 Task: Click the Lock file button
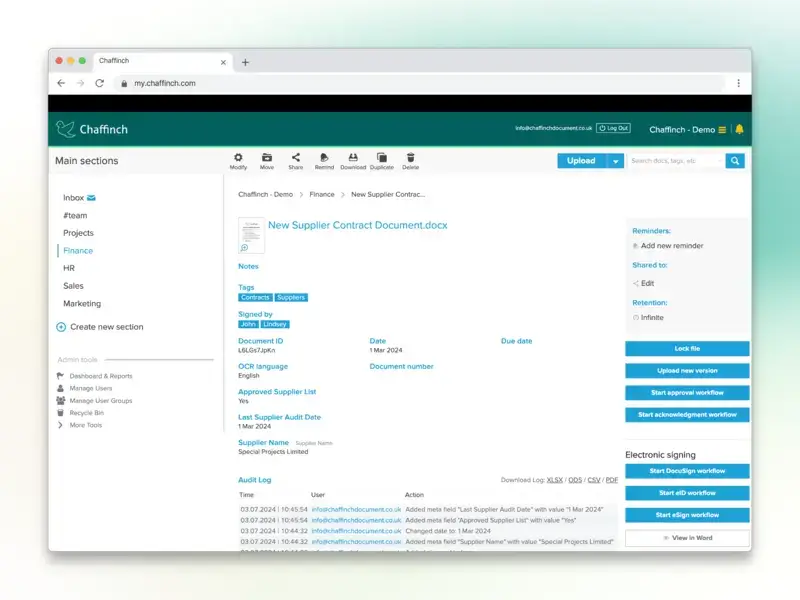[x=687, y=348]
